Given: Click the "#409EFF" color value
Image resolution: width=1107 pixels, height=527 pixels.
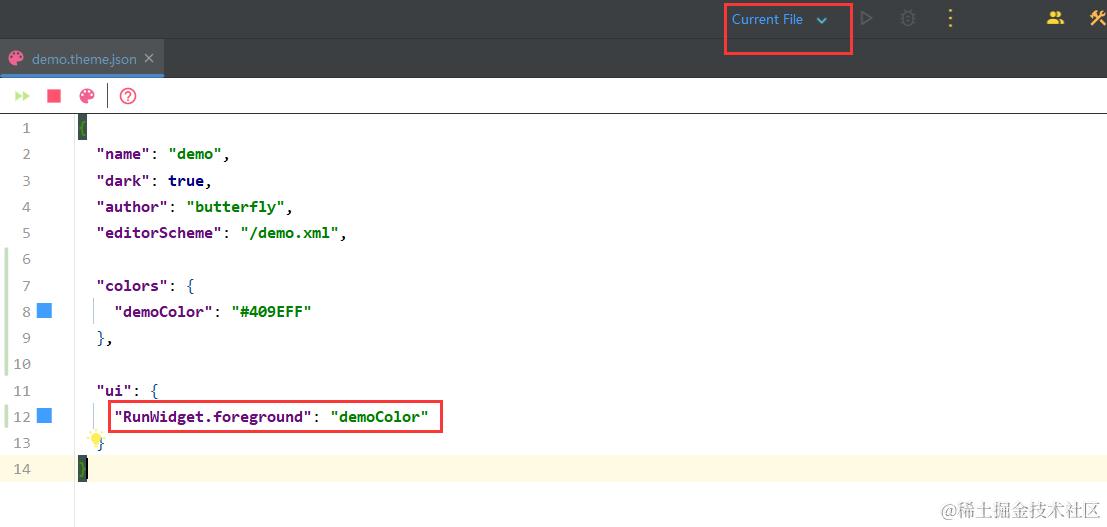Looking at the screenshot, I should coord(271,312).
